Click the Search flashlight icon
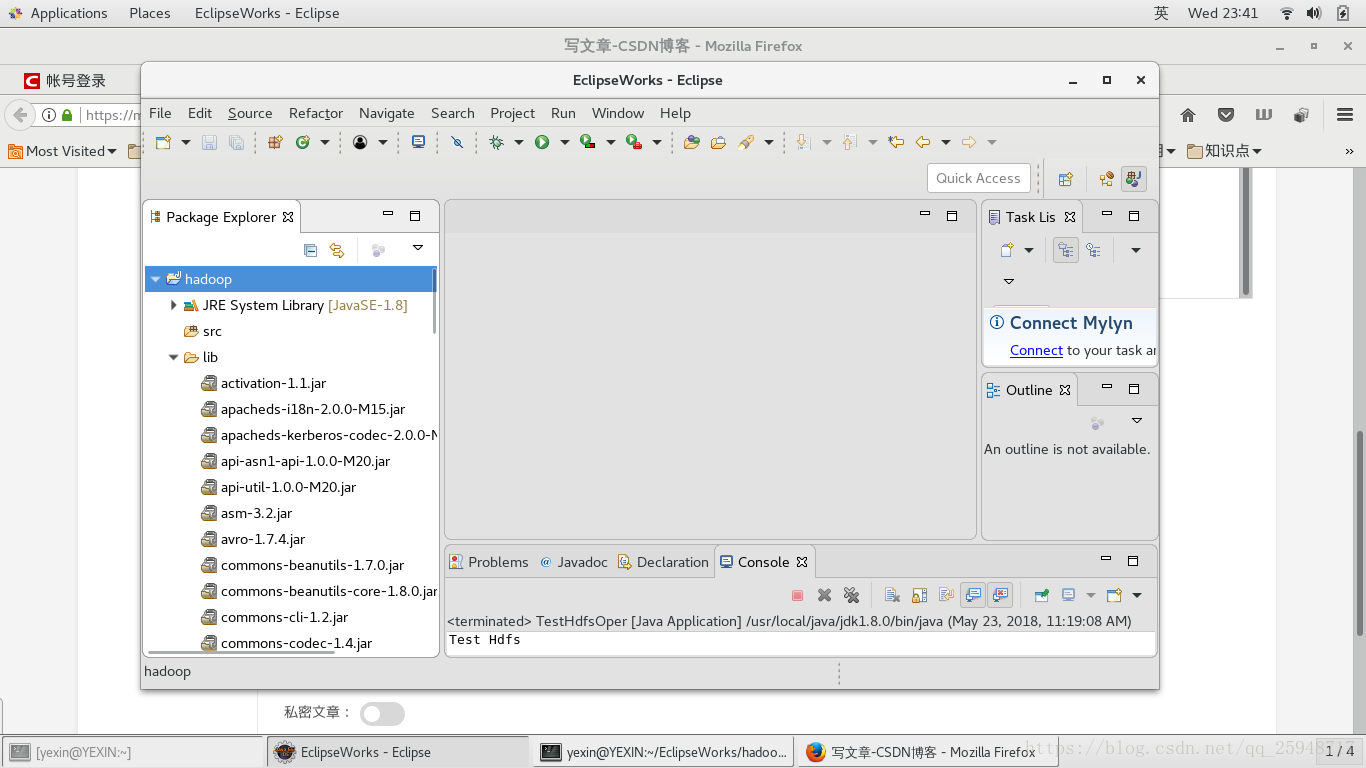Screen dimensions: 1366x768 pos(746,142)
